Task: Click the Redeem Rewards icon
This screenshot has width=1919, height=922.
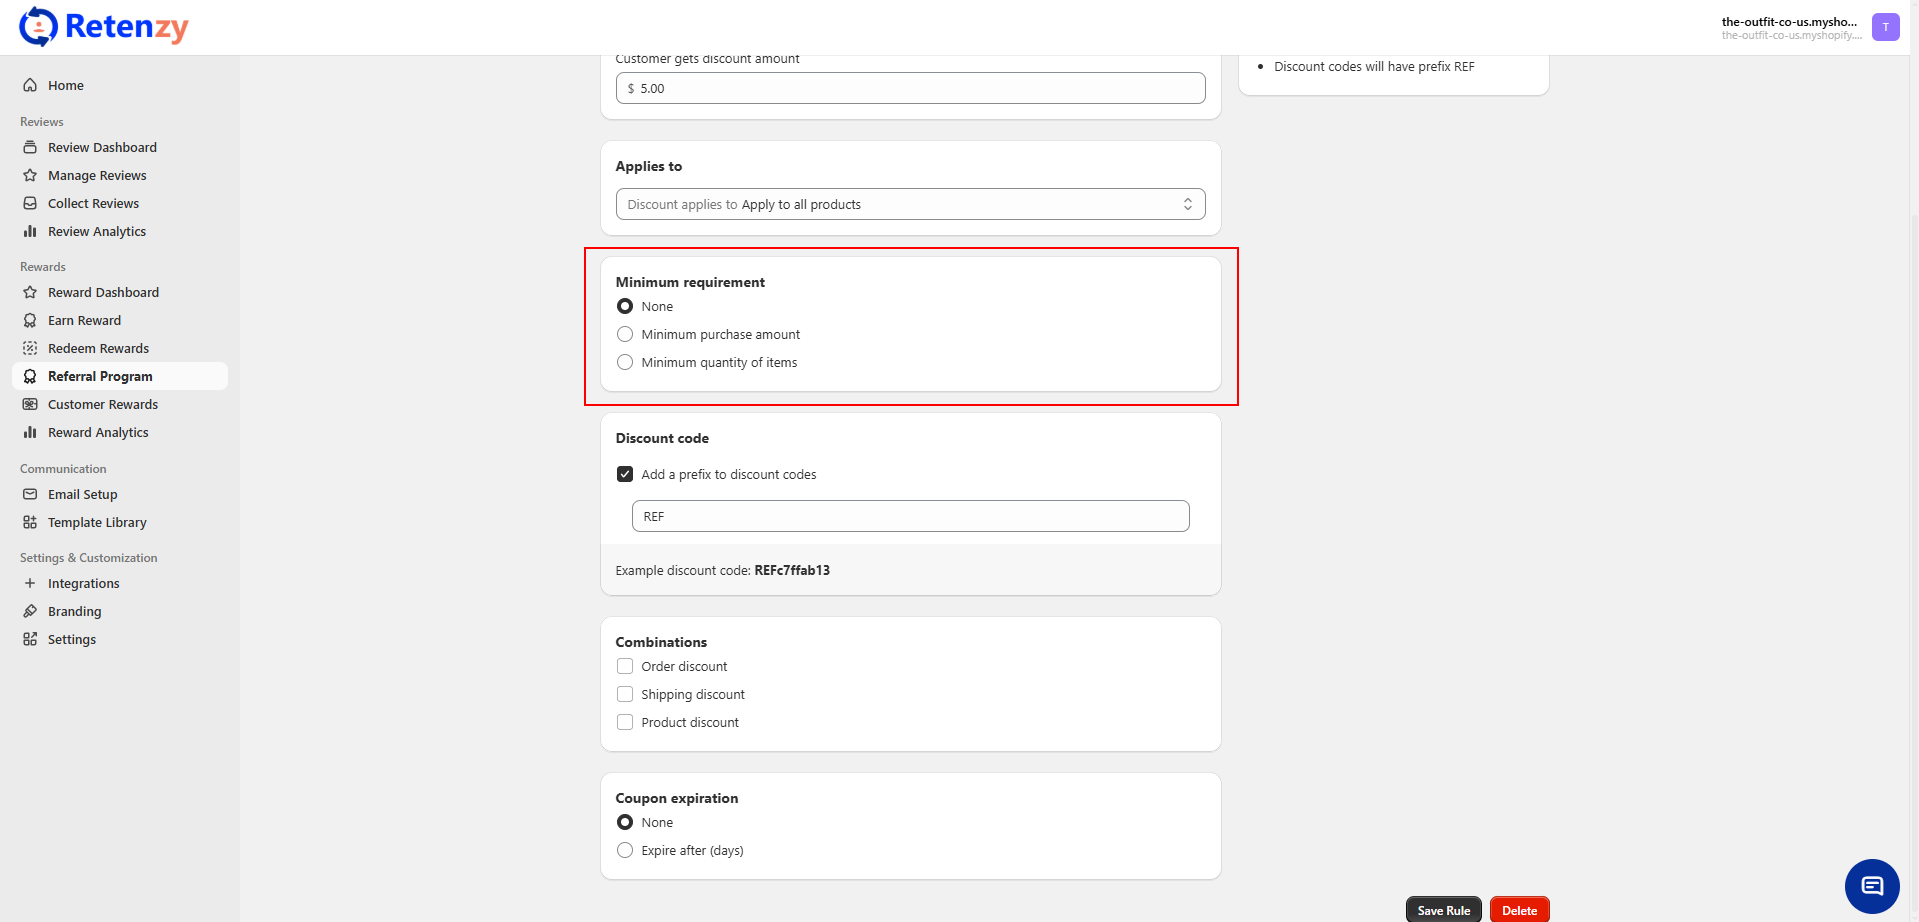Action: click(30, 348)
